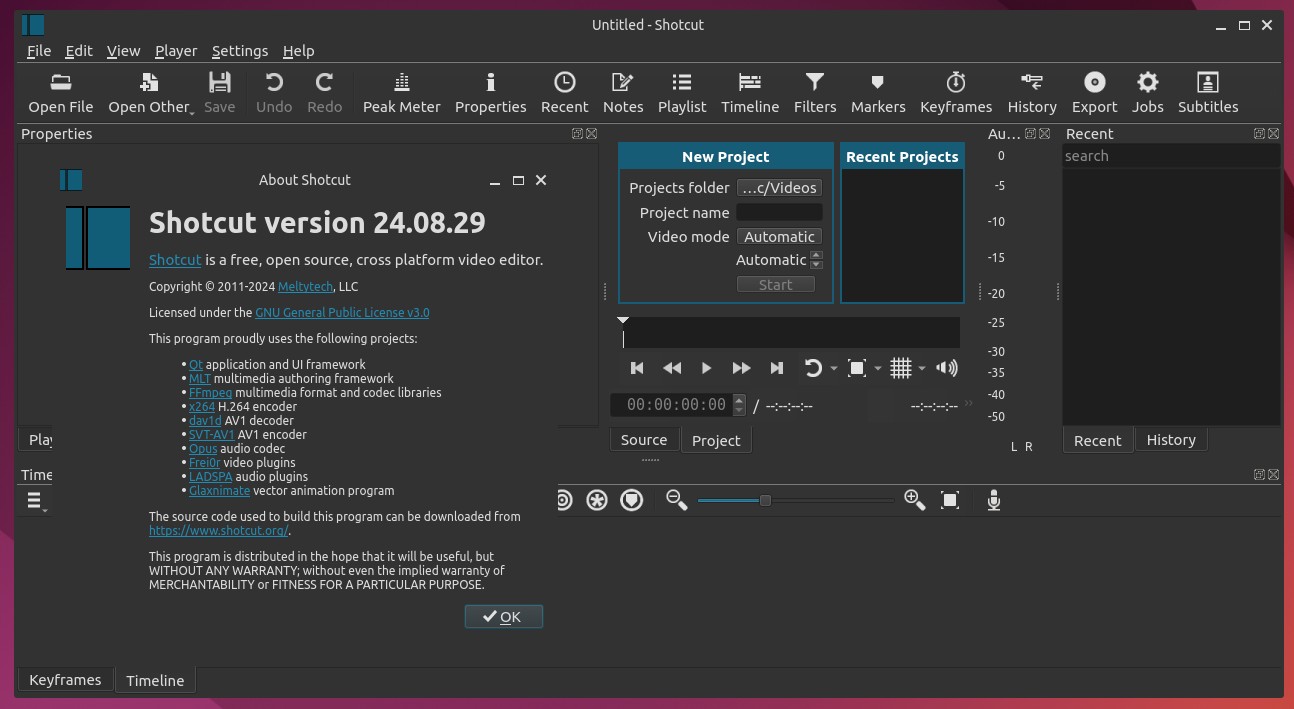The width and height of the screenshot is (1294, 709).
Task: Click the rewind button in the player
Action: [672, 368]
